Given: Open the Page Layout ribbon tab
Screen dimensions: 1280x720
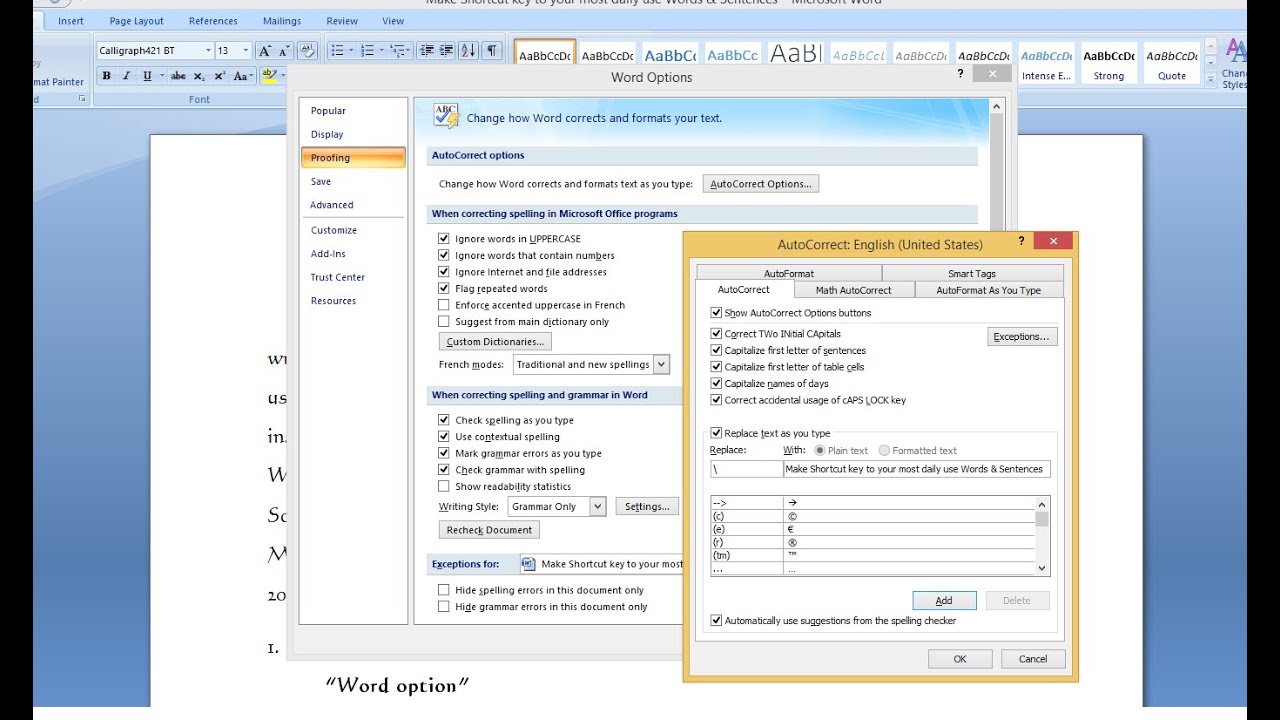Looking at the screenshot, I should (137, 21).
